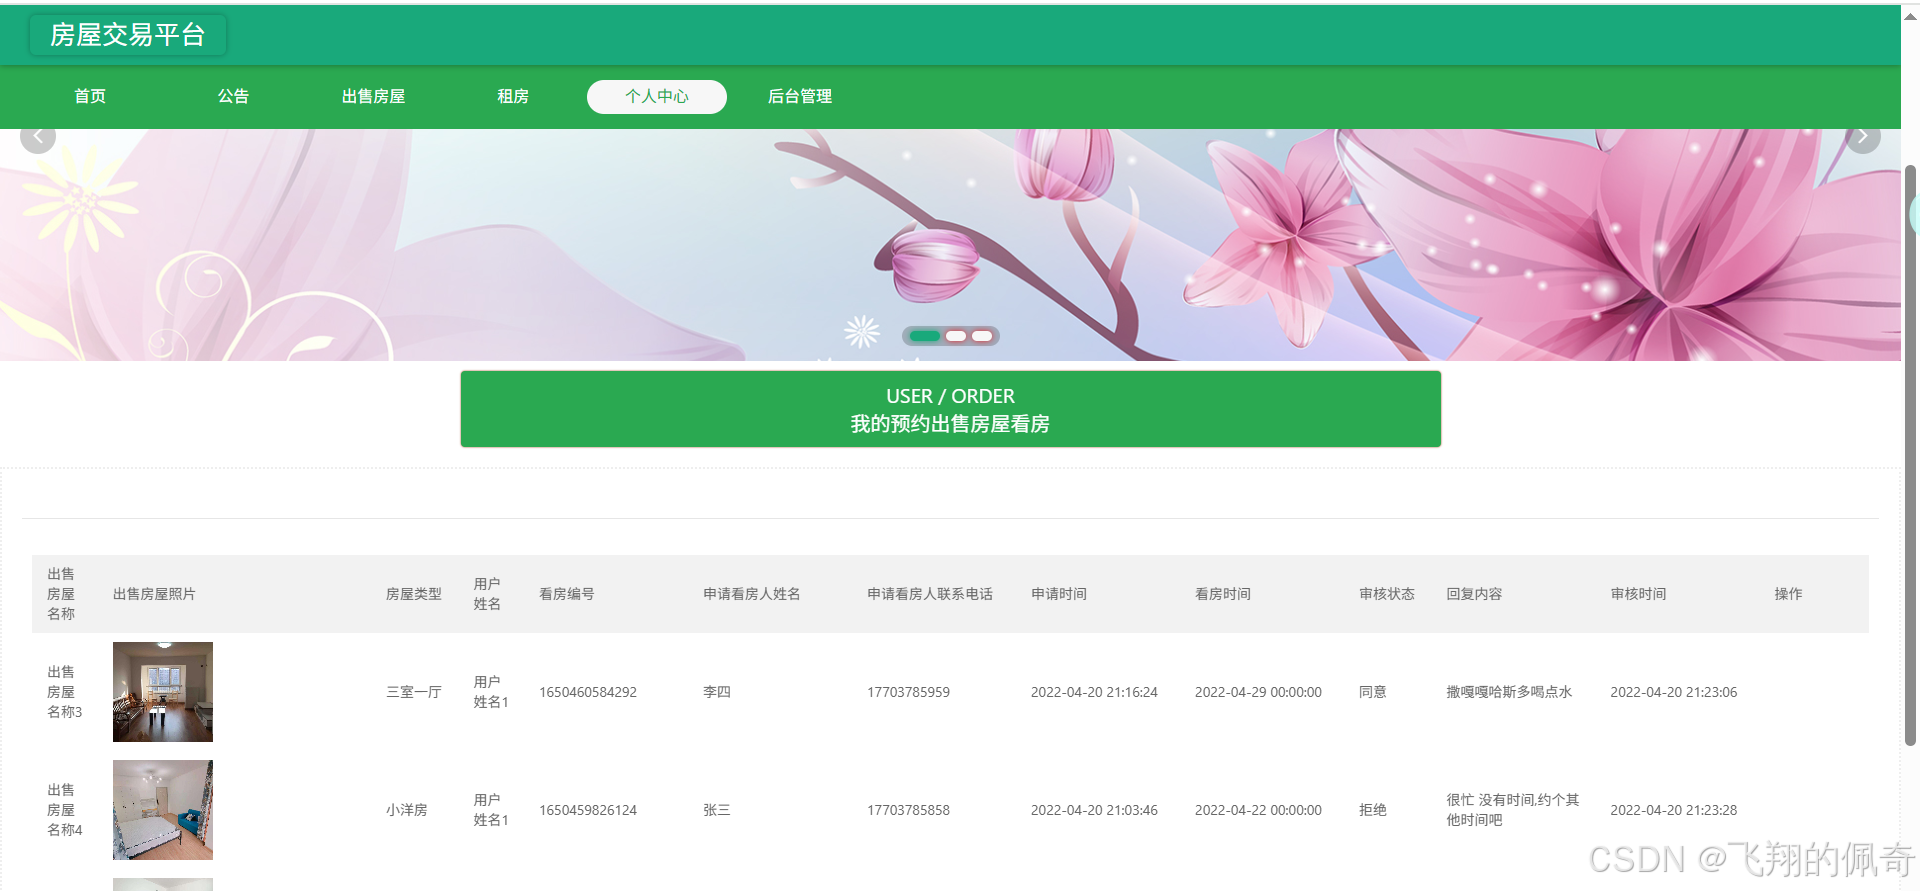The height and width of the screenshot is (891, 1920).
Task: Open 出售房屋 navigation item
Action: tap(373, 96)
